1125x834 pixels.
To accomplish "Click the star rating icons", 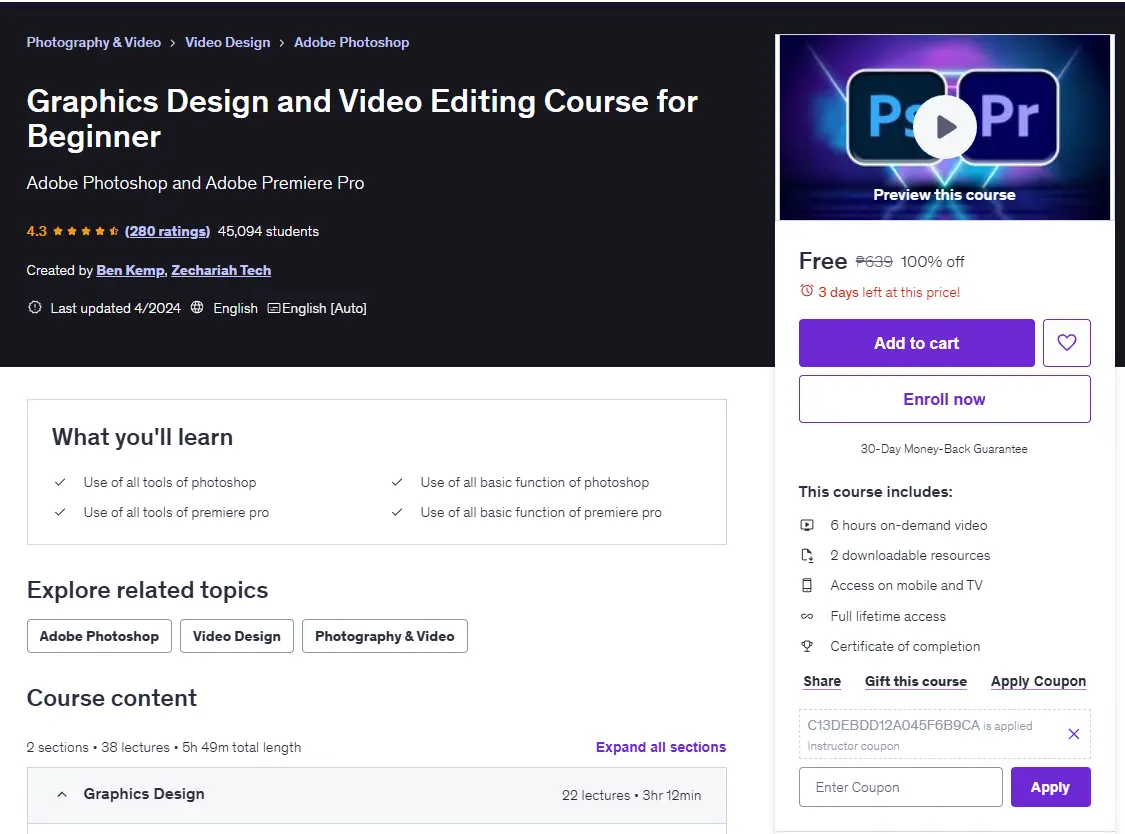I will pyautogui.click(x=85, y=231).
